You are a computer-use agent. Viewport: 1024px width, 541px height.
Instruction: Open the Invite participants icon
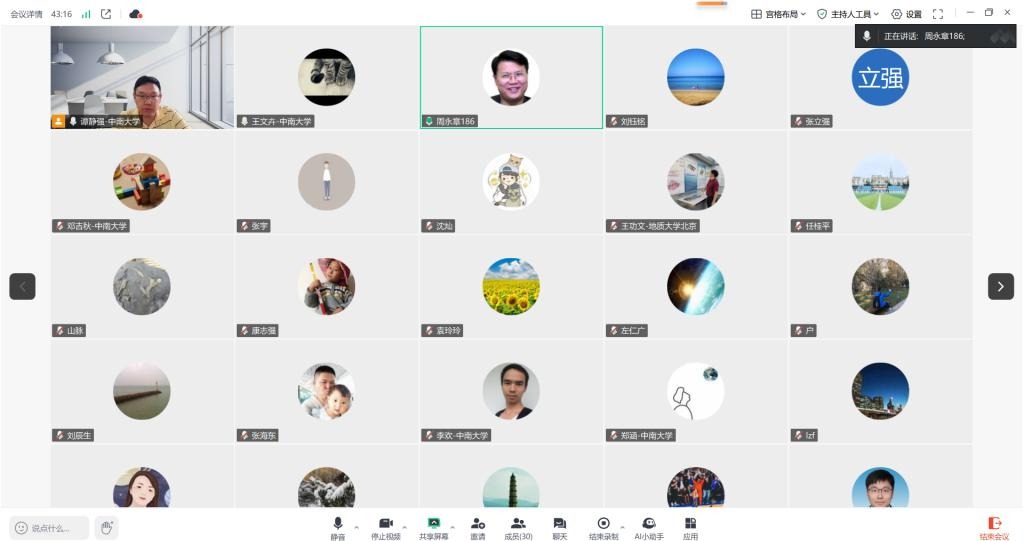tap(478, 524)
